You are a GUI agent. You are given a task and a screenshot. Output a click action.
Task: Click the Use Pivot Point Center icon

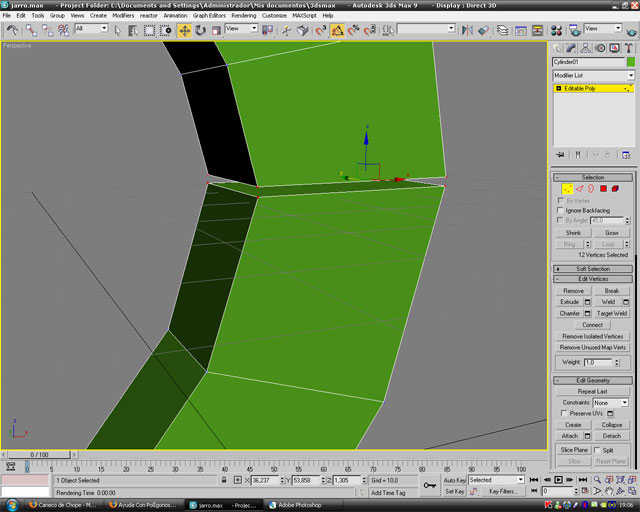[x=267, y=31]
